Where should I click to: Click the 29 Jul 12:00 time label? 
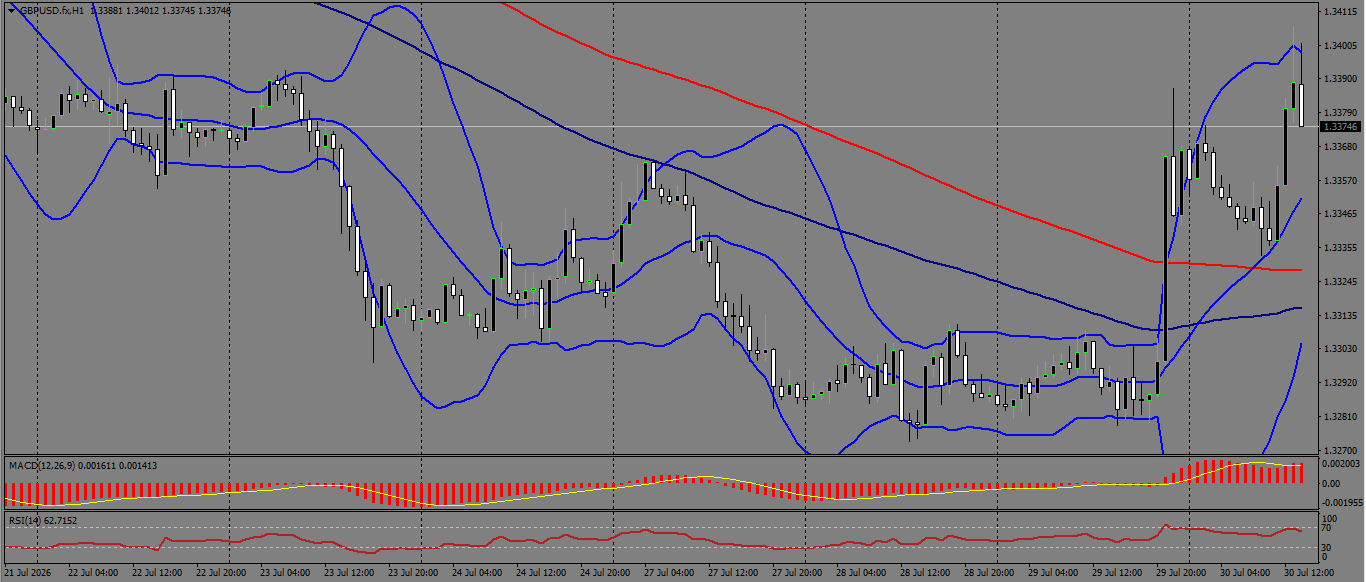pyautogui.click(x=1118, y=574)
